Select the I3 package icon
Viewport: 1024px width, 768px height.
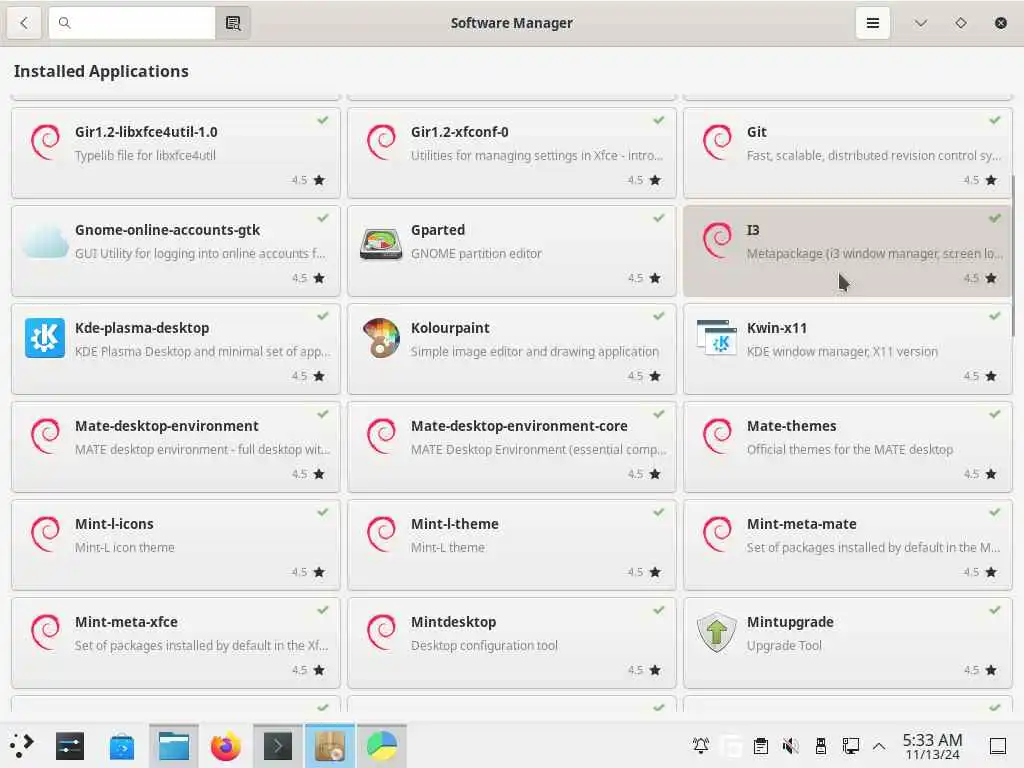[x=717, y=240]
